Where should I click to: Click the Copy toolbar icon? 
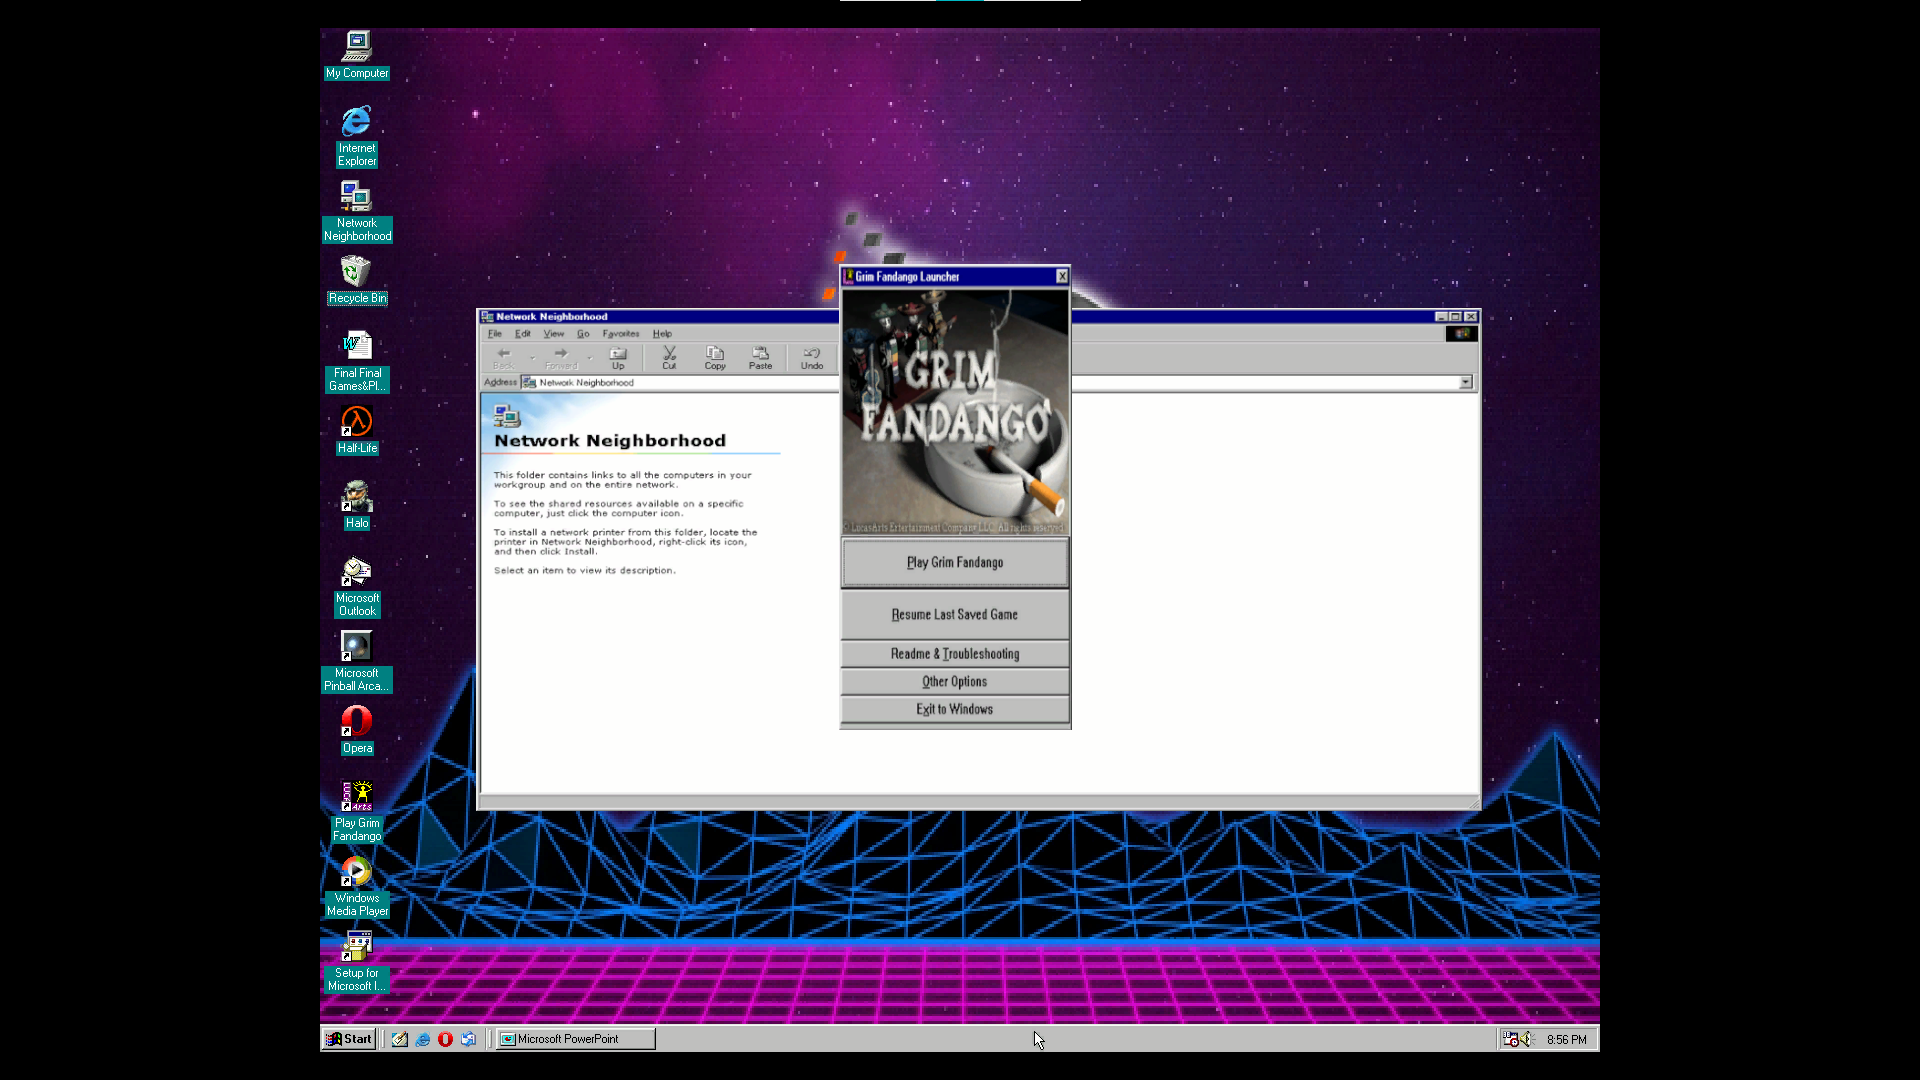point(715,357)
